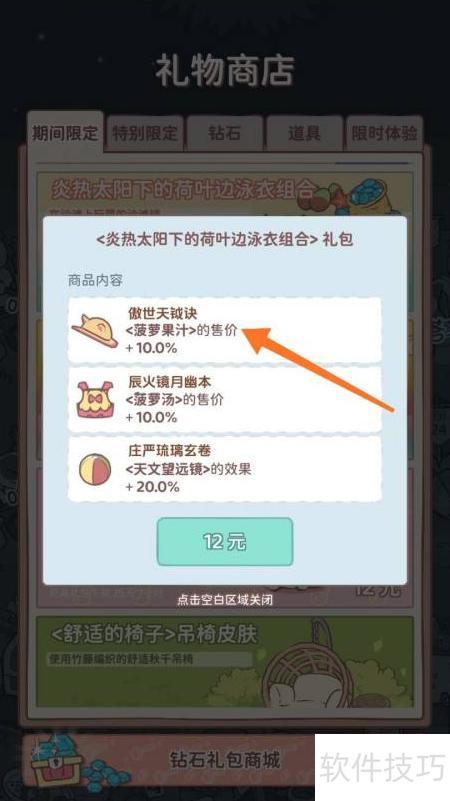450x801 pixels.
Task: Tap 点击空白区域关闭 text to close popup
Action: click(225, 600)
